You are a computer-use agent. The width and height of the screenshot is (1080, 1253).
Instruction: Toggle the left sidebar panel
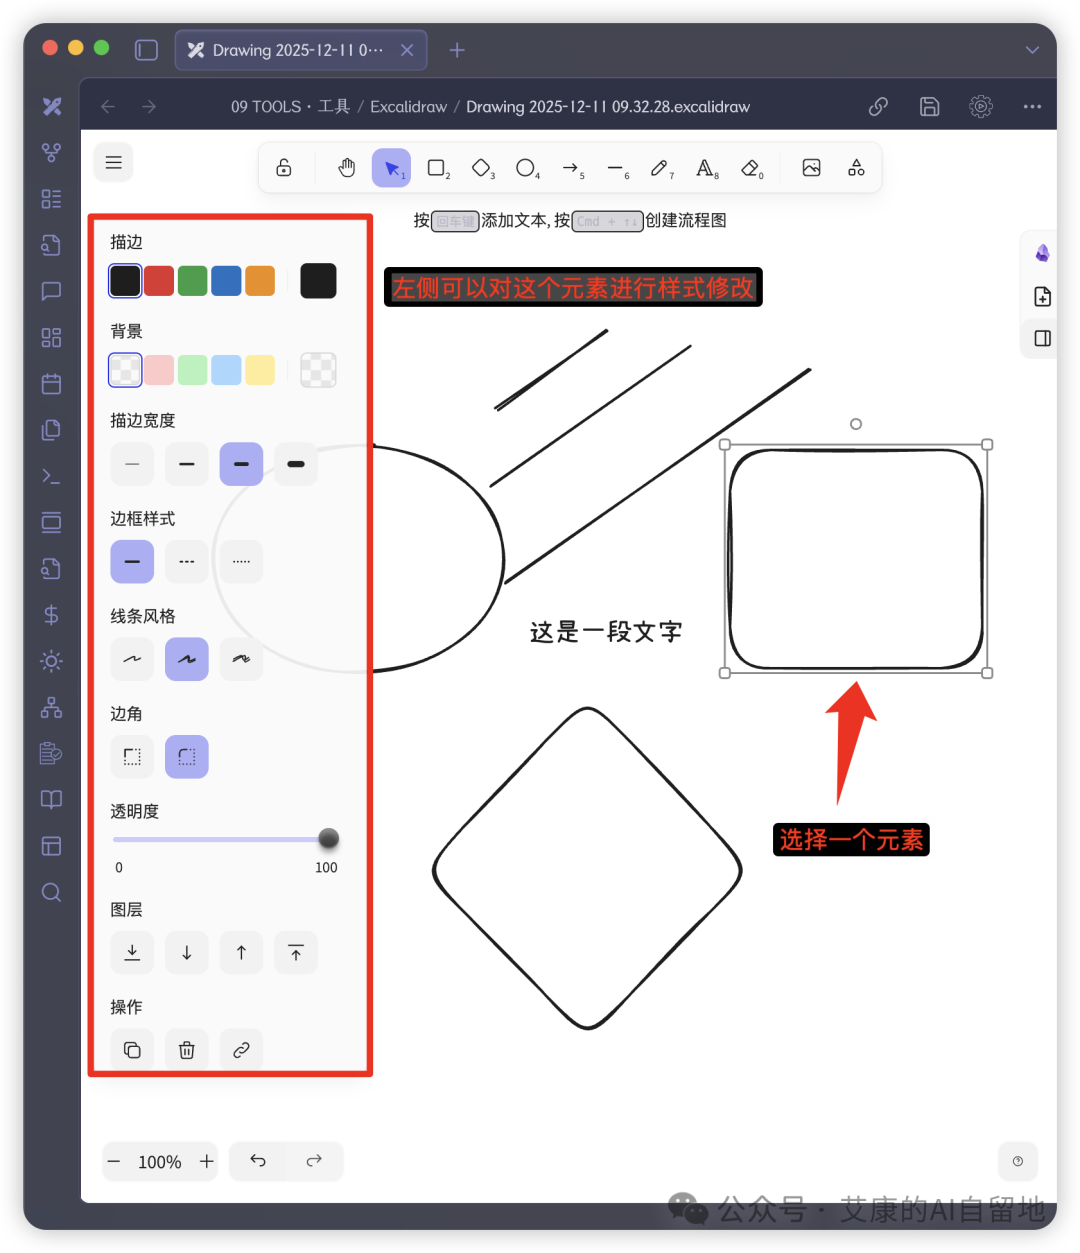click(147, 50)
